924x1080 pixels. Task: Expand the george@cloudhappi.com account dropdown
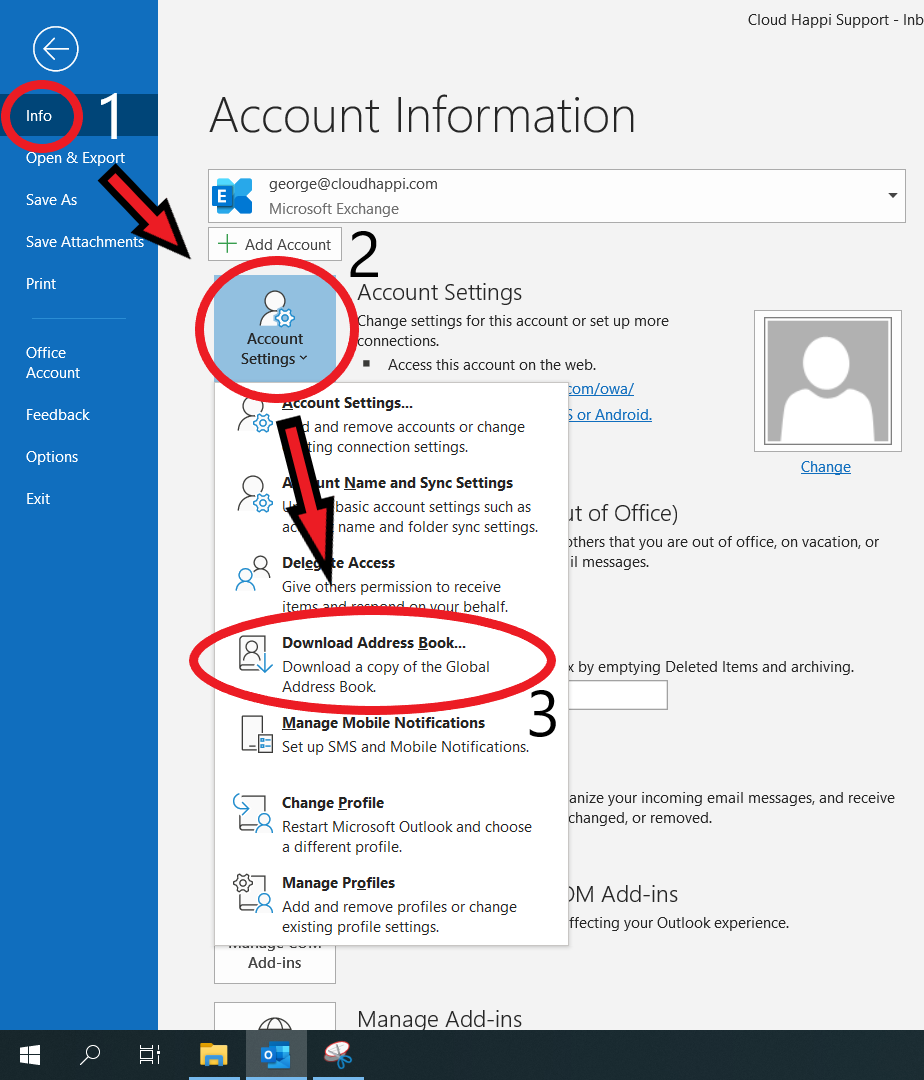point(892,196)
